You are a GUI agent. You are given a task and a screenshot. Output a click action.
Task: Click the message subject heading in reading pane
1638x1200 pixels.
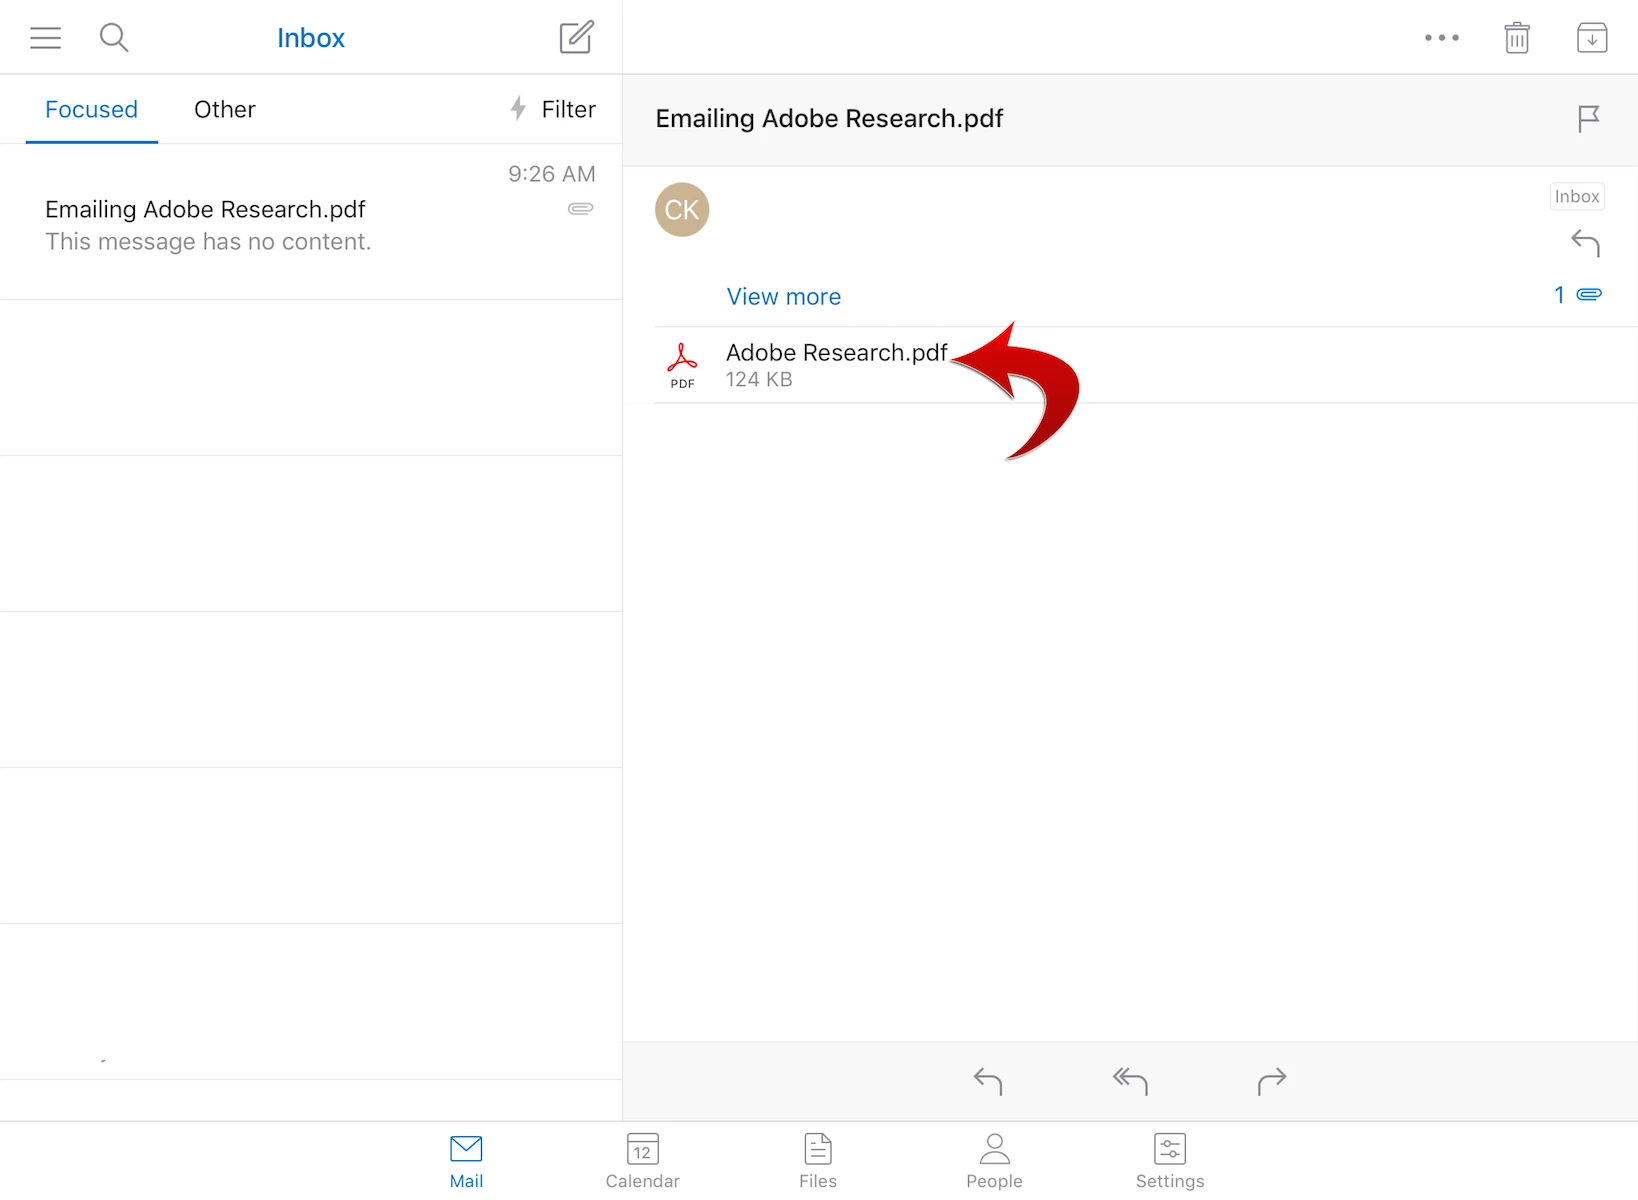click(x=829, y=118)
